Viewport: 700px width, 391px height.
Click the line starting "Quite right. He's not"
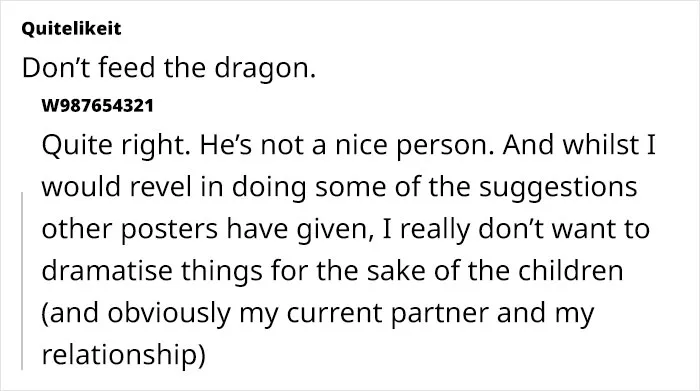point(349,145)
